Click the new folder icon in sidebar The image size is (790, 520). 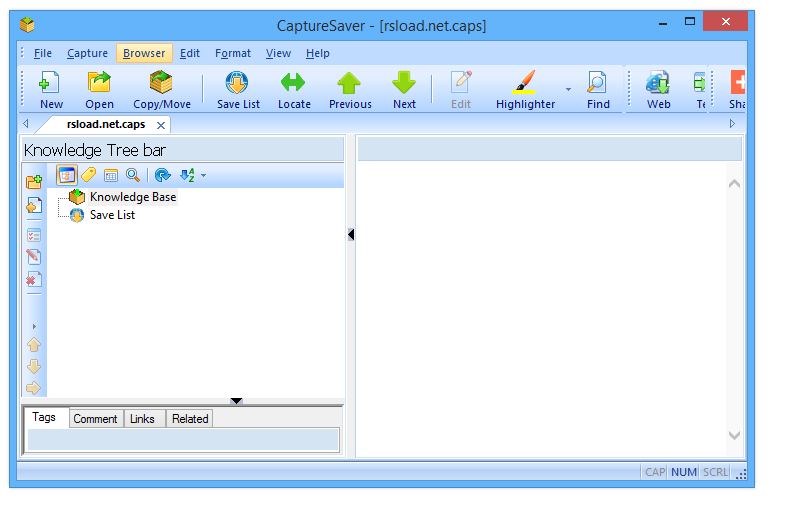(x=34, y=182)
